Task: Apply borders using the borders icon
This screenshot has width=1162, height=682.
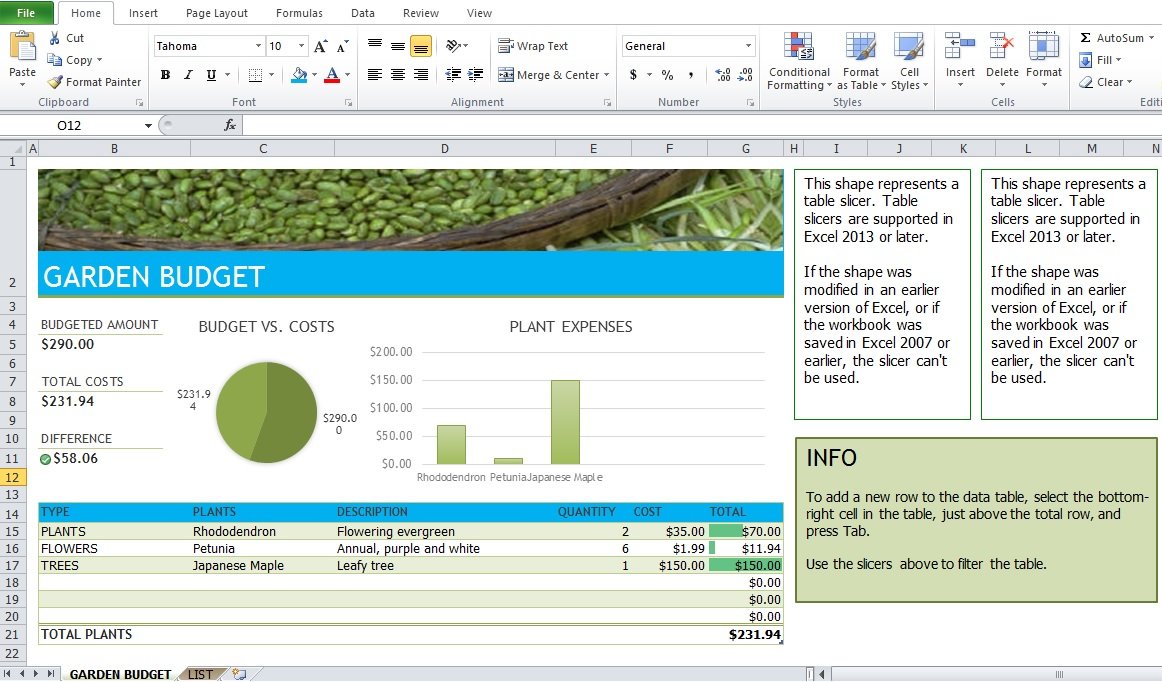Action: 255,75
